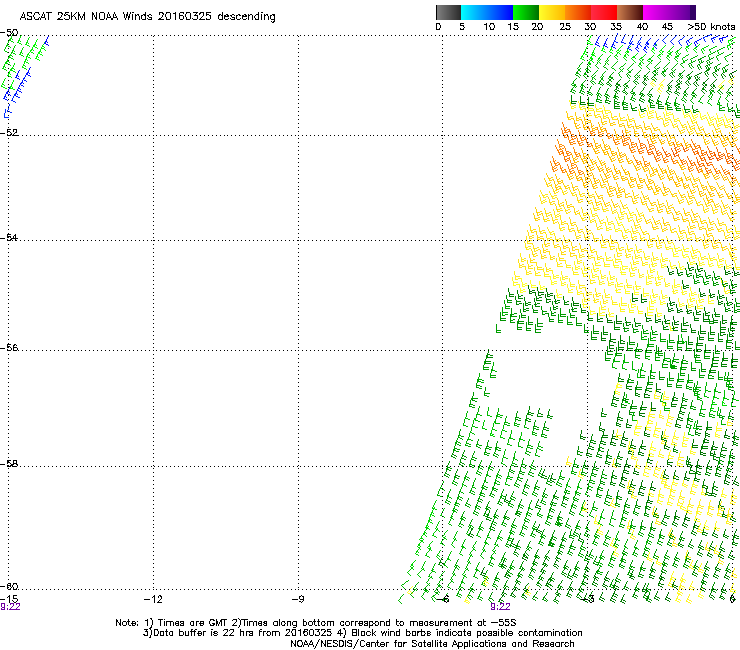
Task: Click the purple "9:22" time under longitude -15
Action: (10, 607)
